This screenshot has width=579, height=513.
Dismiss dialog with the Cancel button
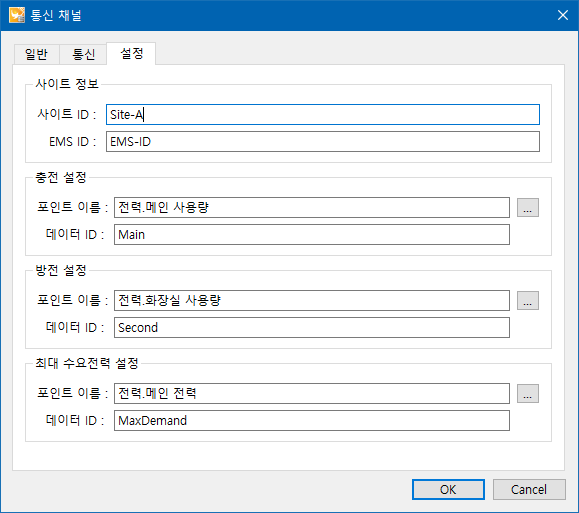[x=529, y=489]
